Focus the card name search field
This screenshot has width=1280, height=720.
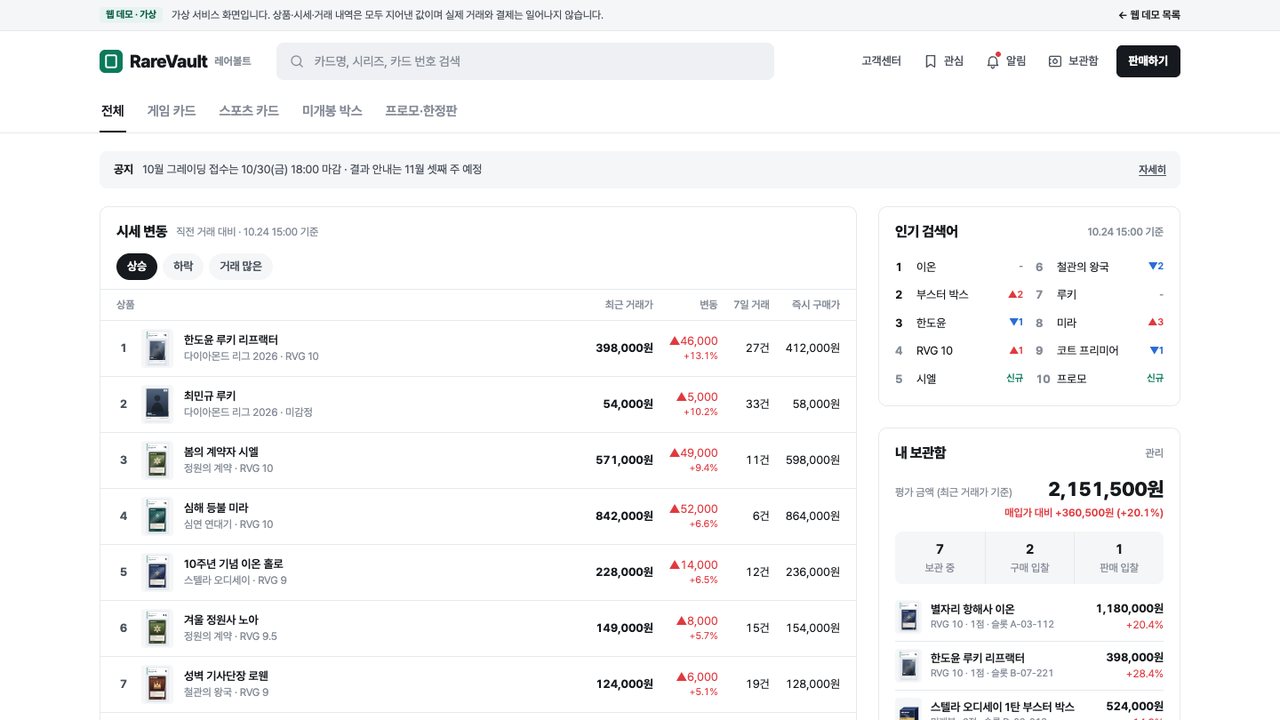[x=525, y=61]
